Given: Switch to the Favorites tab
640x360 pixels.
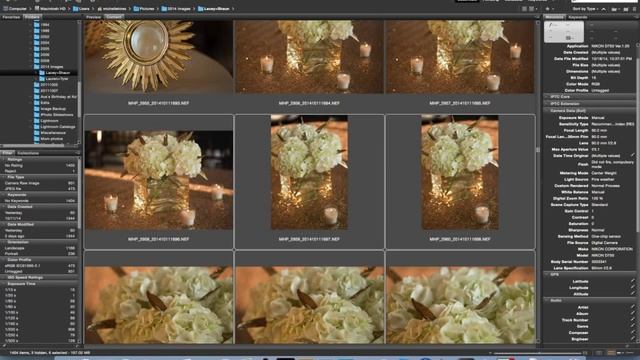Looking at the screenshot, I should pyautogui.click(x=11, y=17).
